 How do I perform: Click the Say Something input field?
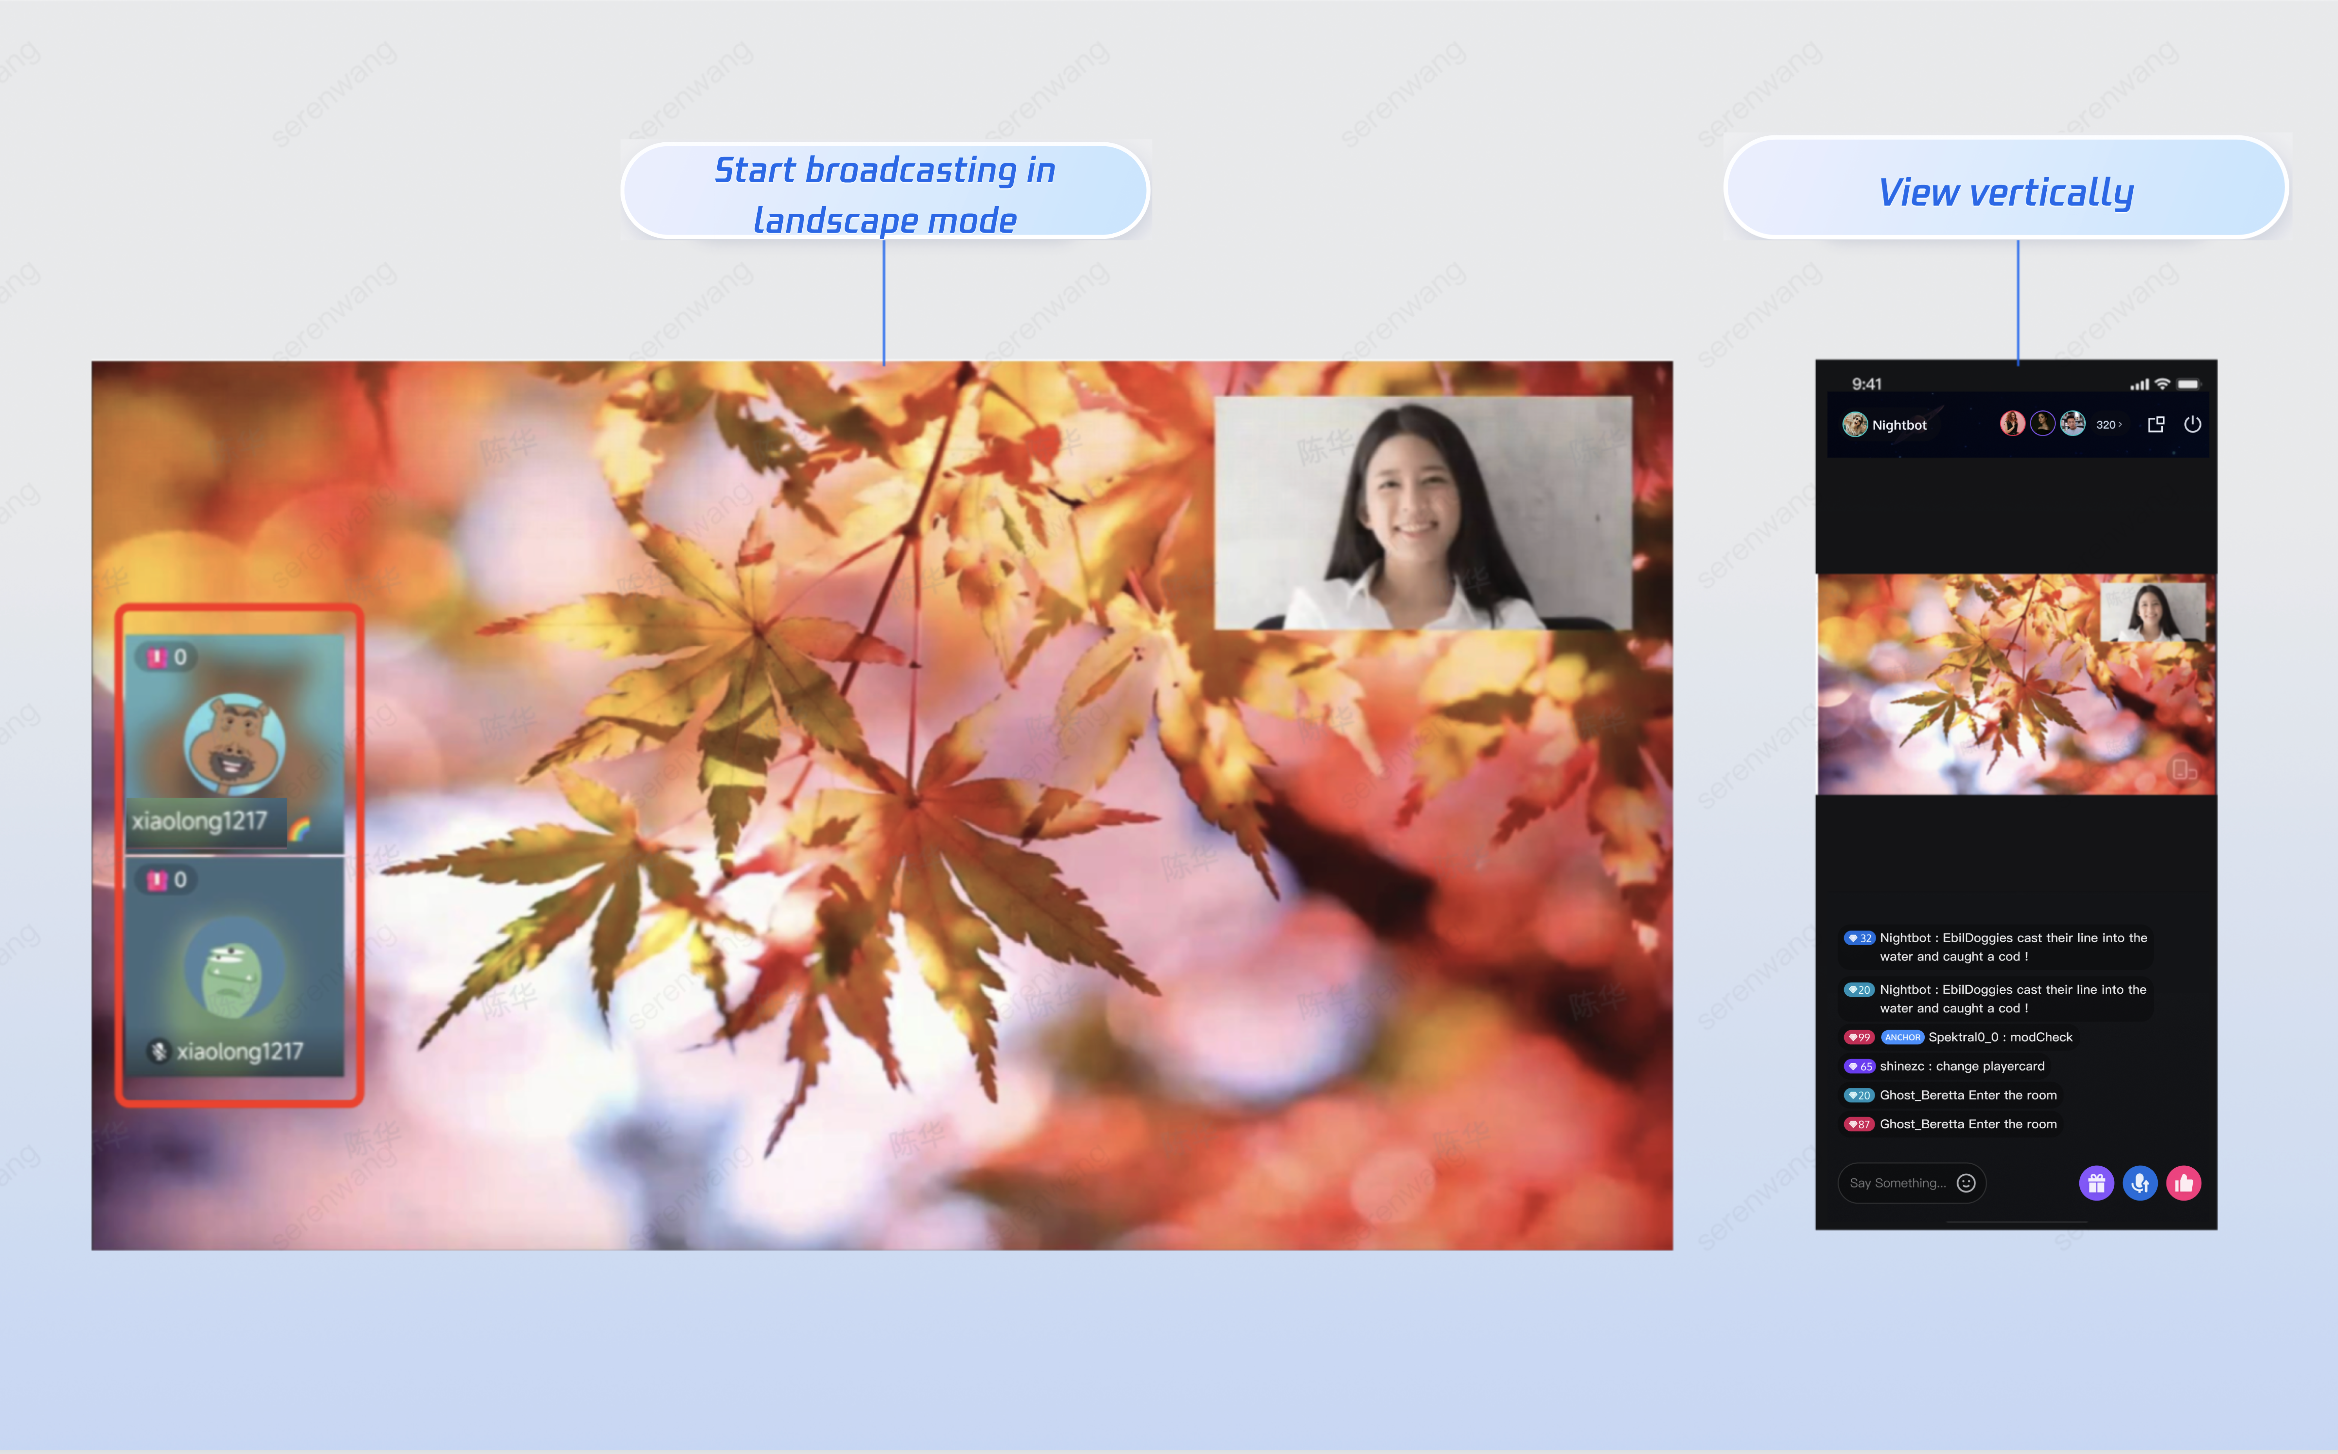(x=1897, y=1183)
